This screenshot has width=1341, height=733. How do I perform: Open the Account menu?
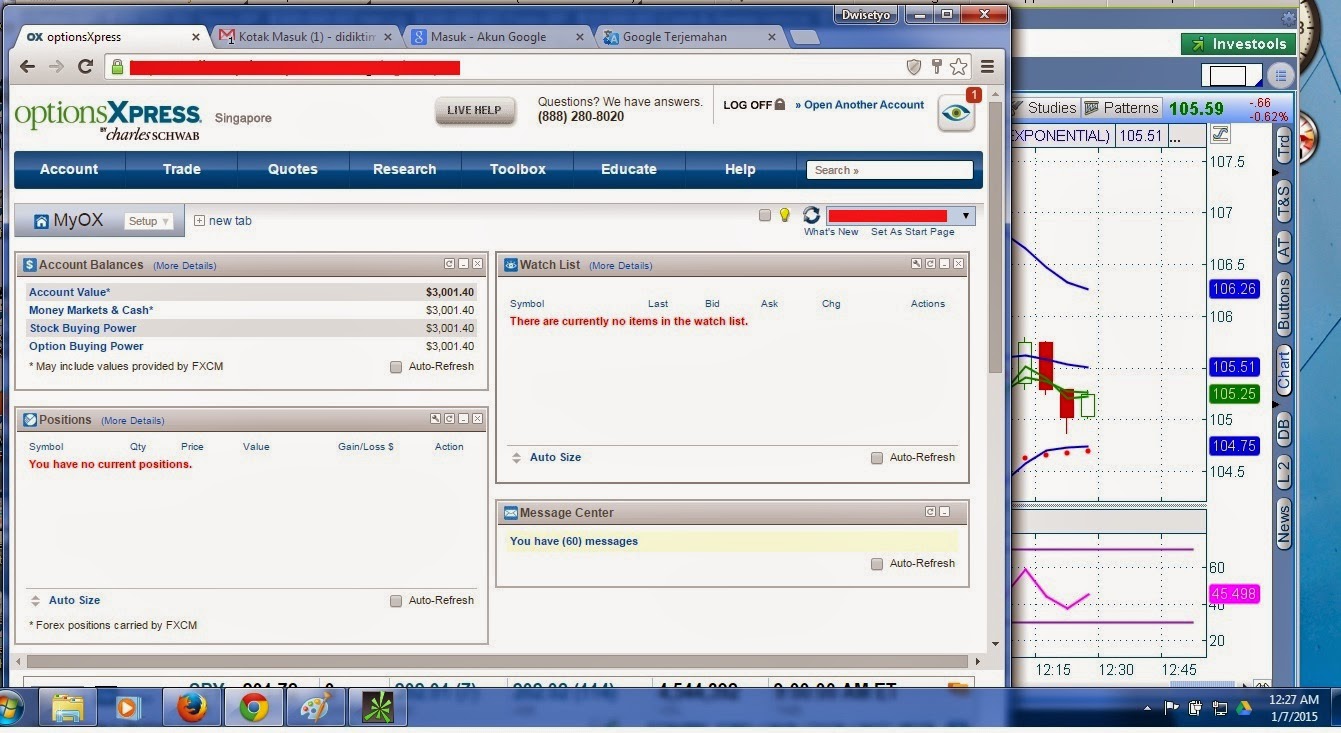click(69, 169)
